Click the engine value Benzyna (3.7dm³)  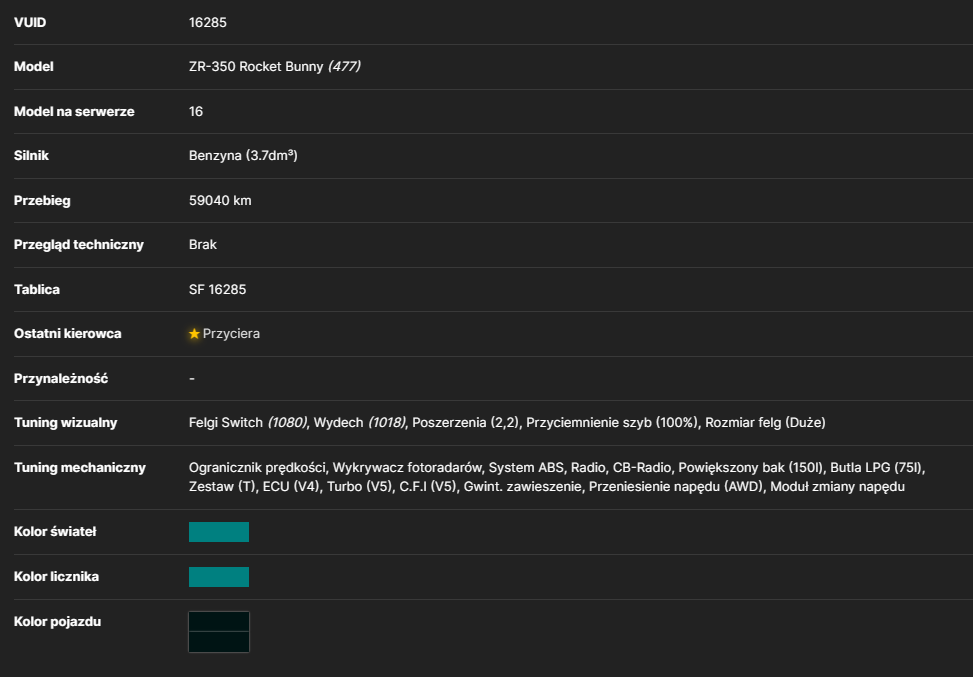click(243, 156)
